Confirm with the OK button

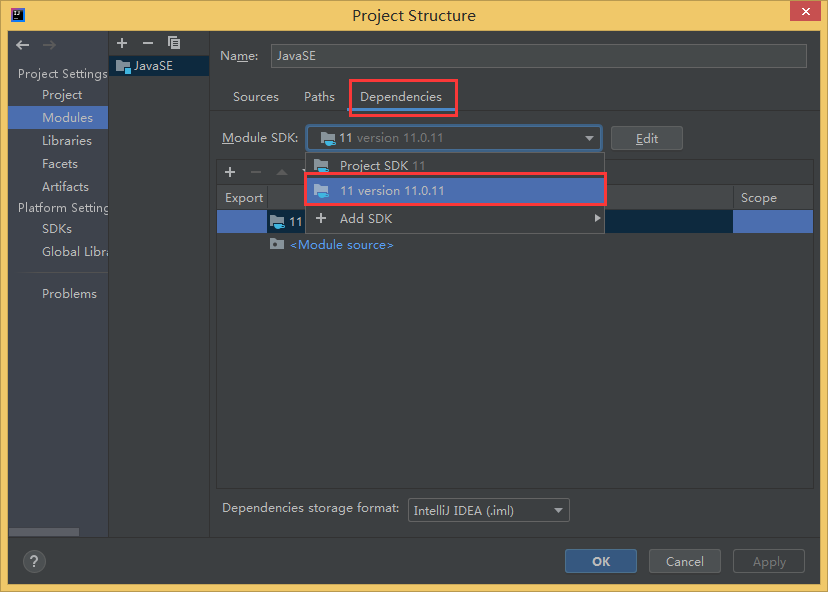pos(600,561)
